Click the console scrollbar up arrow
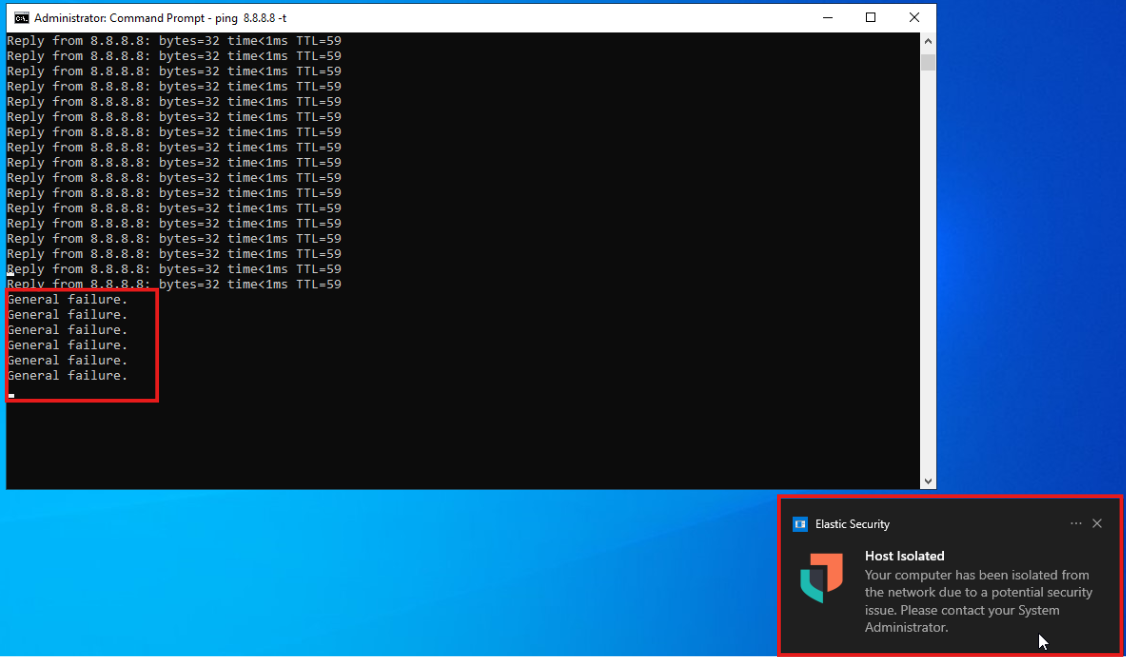Image resolution: width=1126 pixels, height=658 pixels. point(928,42)
